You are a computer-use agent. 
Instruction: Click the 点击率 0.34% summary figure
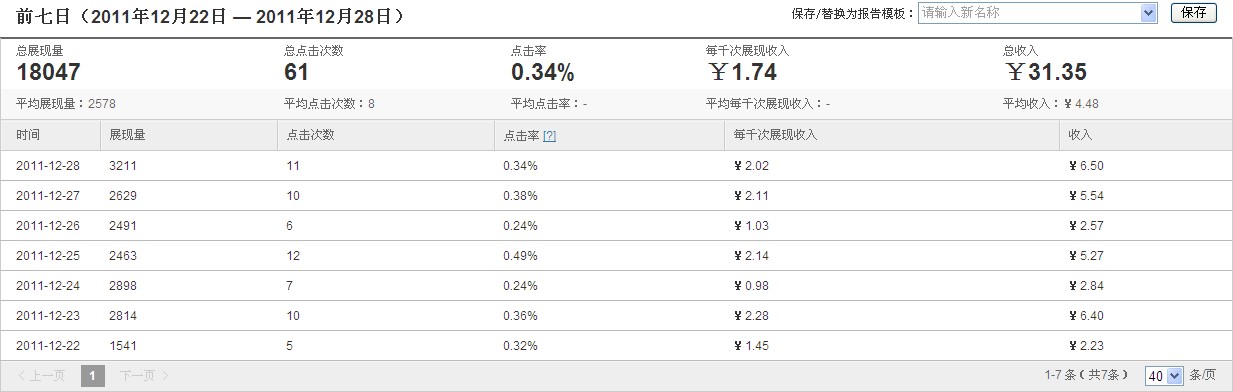[x=542, y=72]
